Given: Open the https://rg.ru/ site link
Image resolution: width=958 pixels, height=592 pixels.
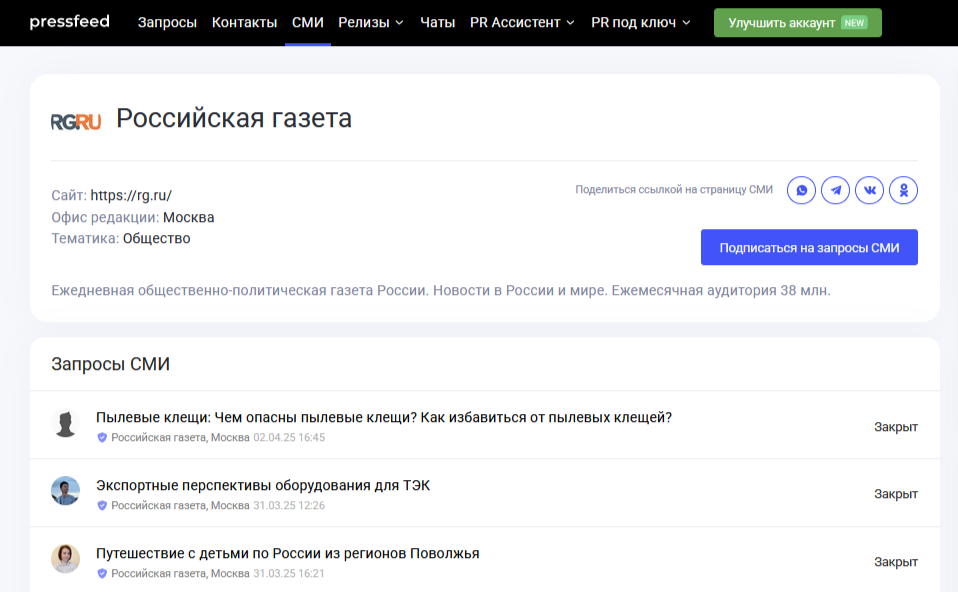Looking at the screenshot, I should 131,196.
